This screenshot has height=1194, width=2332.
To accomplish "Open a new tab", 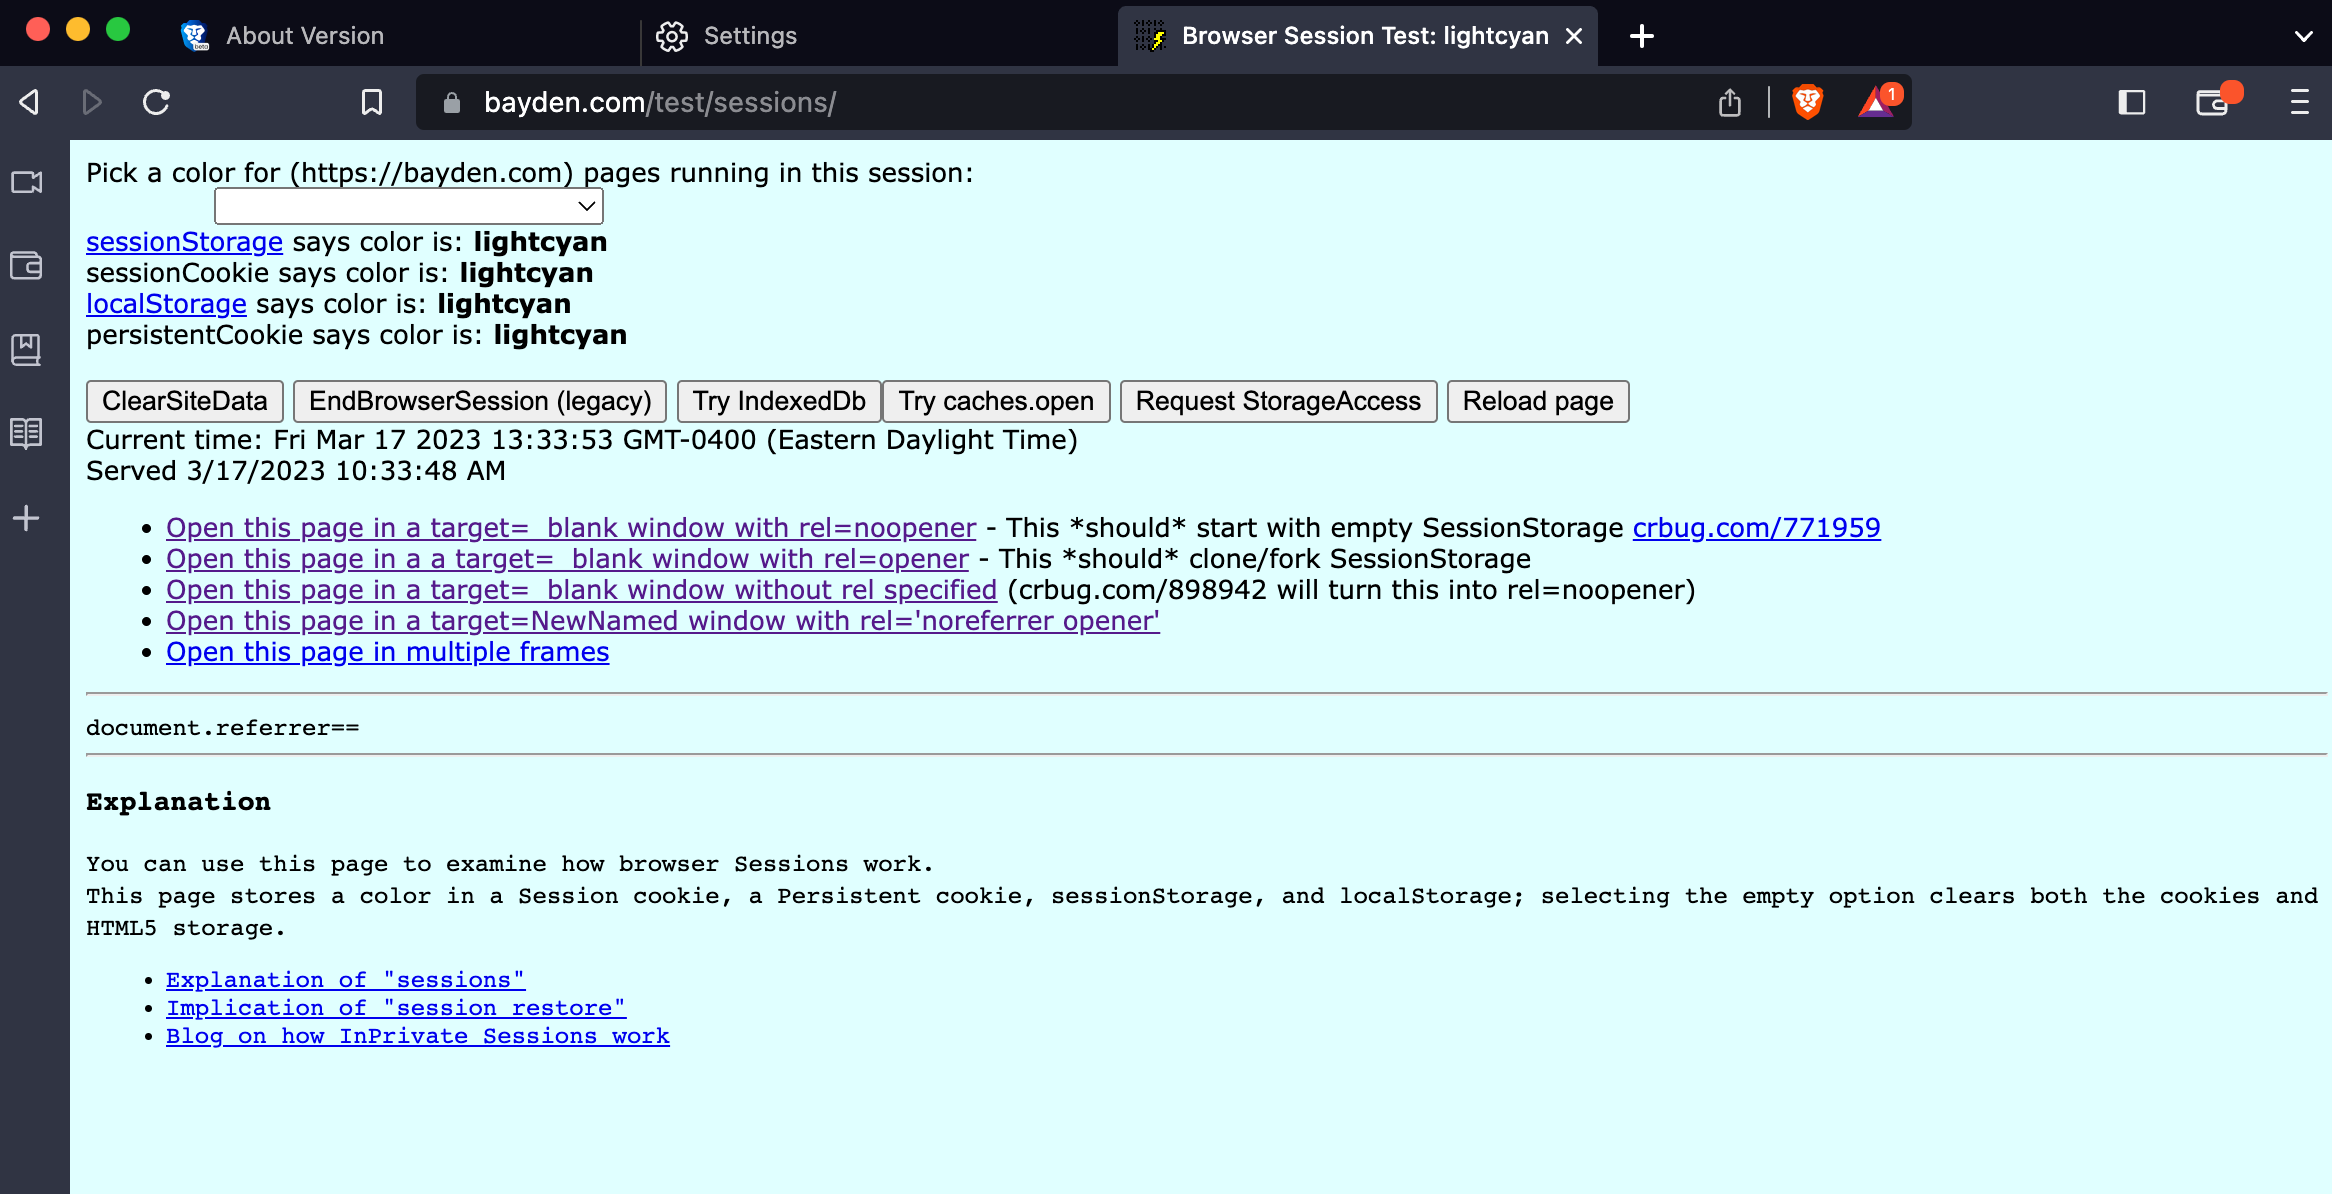I will [1641, 37].
